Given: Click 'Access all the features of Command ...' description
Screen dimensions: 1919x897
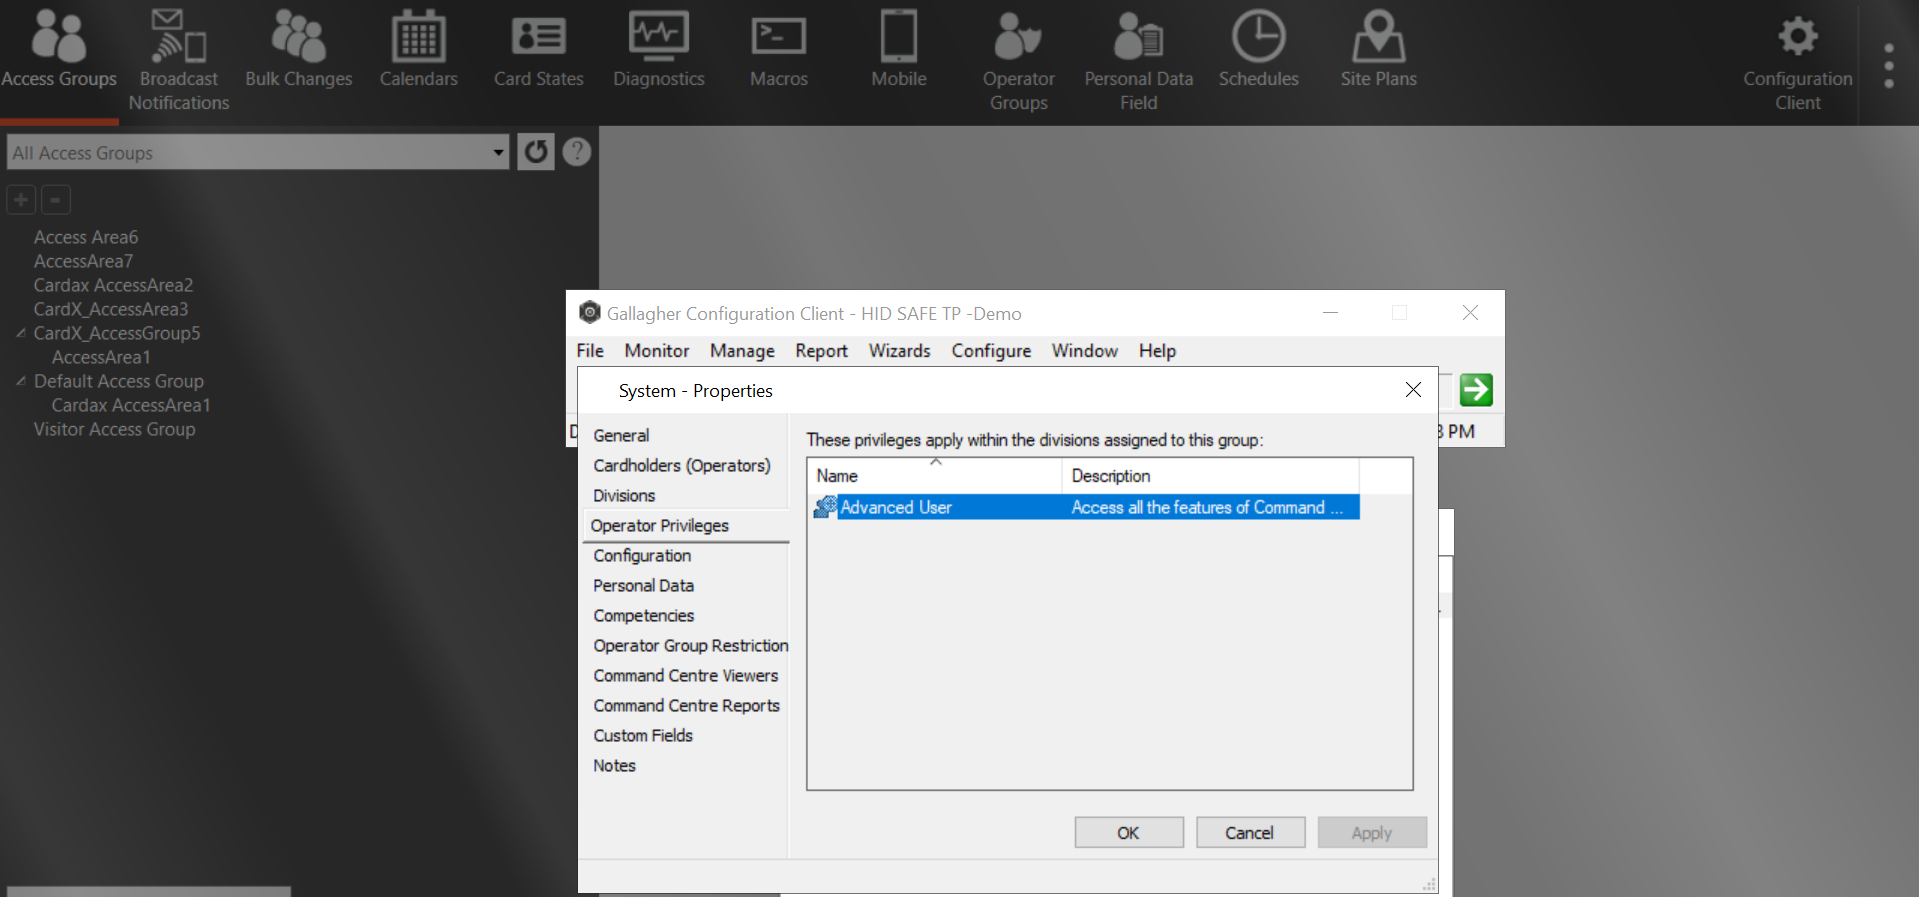Looking at the screenshot, I should pyautogui.click(x=1207, y=507).
